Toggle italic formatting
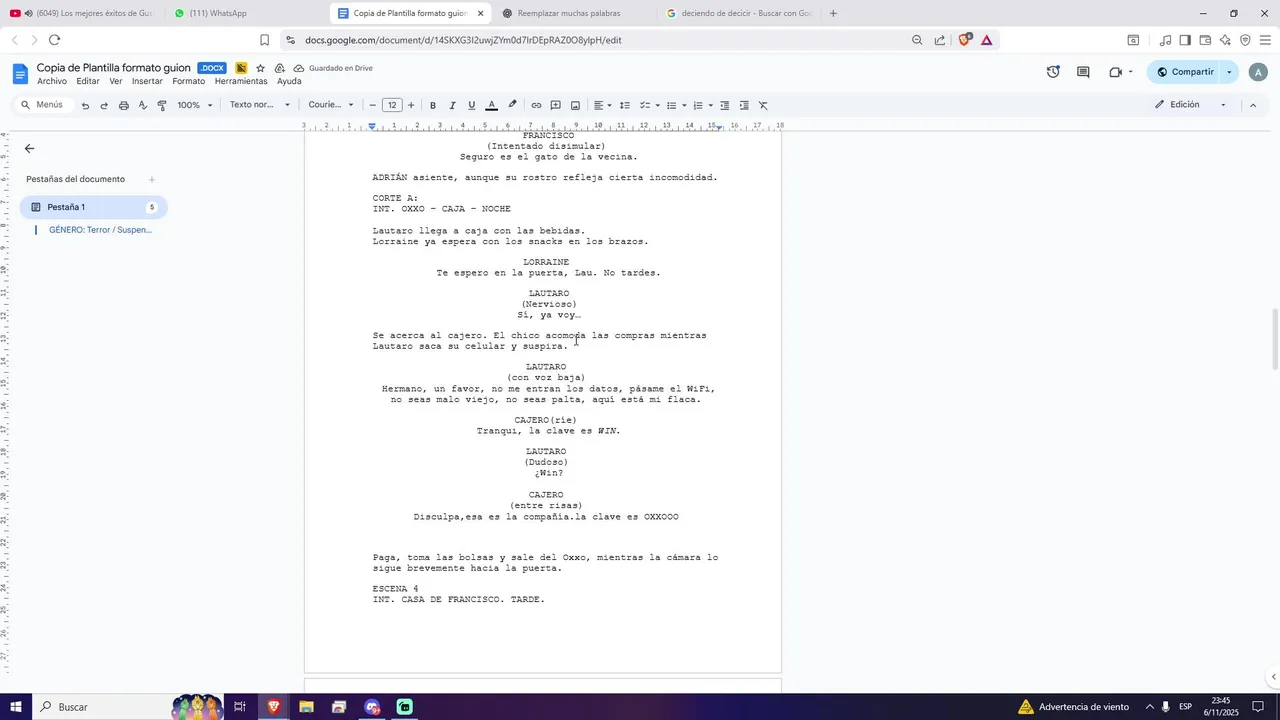 [x=452, y=105]
